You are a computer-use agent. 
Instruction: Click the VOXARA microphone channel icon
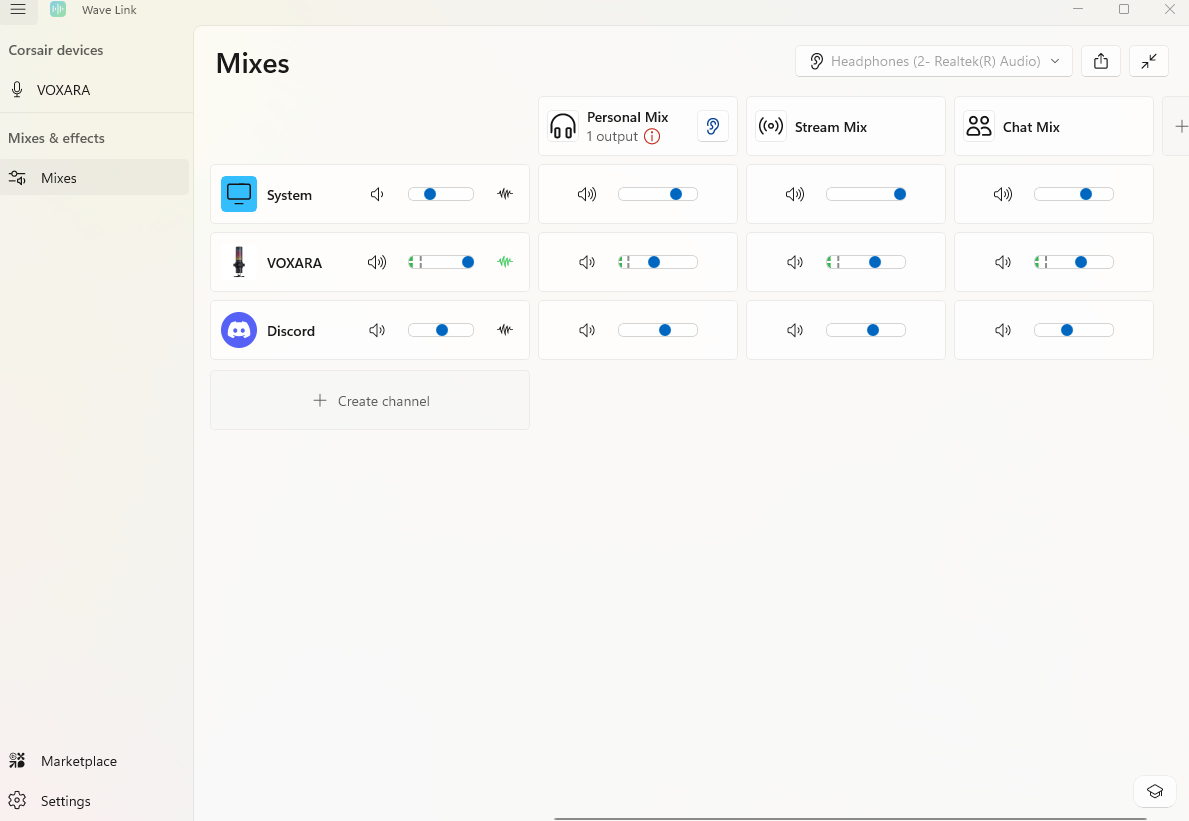coord(239,262)
